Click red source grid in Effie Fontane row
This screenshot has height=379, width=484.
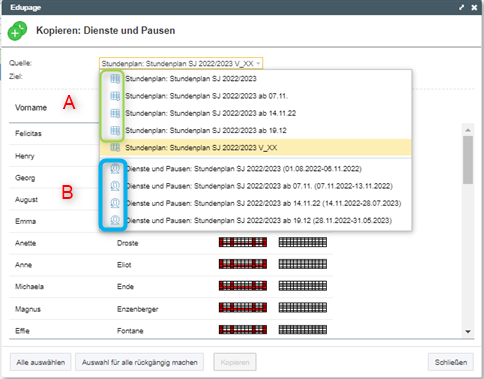pos(243,330)
